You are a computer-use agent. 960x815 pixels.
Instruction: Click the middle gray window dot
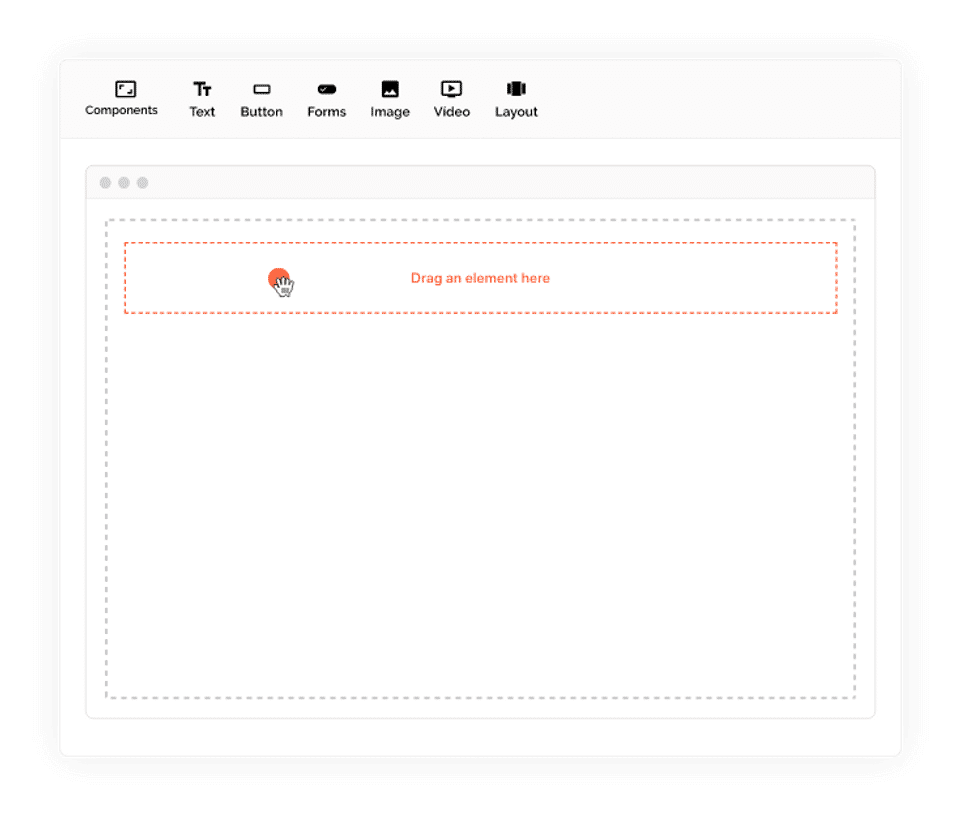pyautogui.click(x=124, y=182)
